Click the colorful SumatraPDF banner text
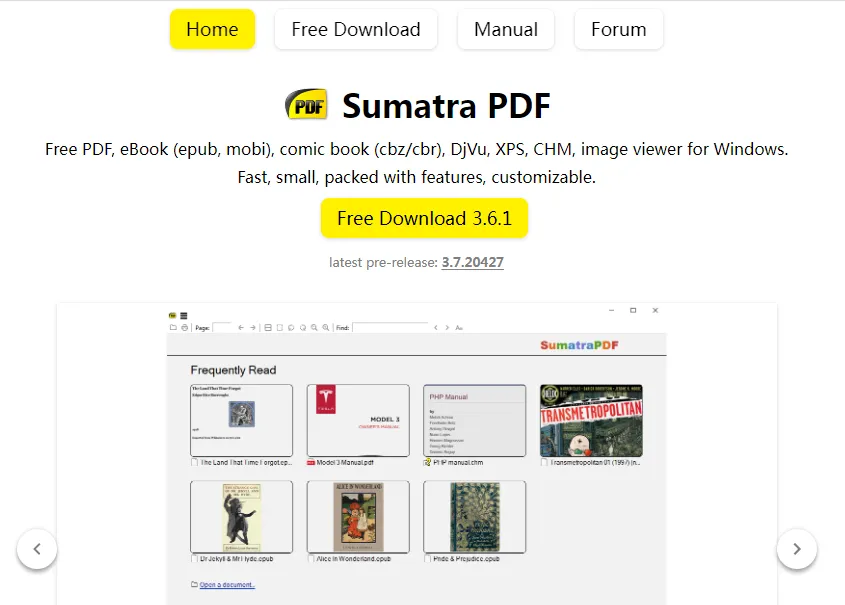 pos(579,345)
